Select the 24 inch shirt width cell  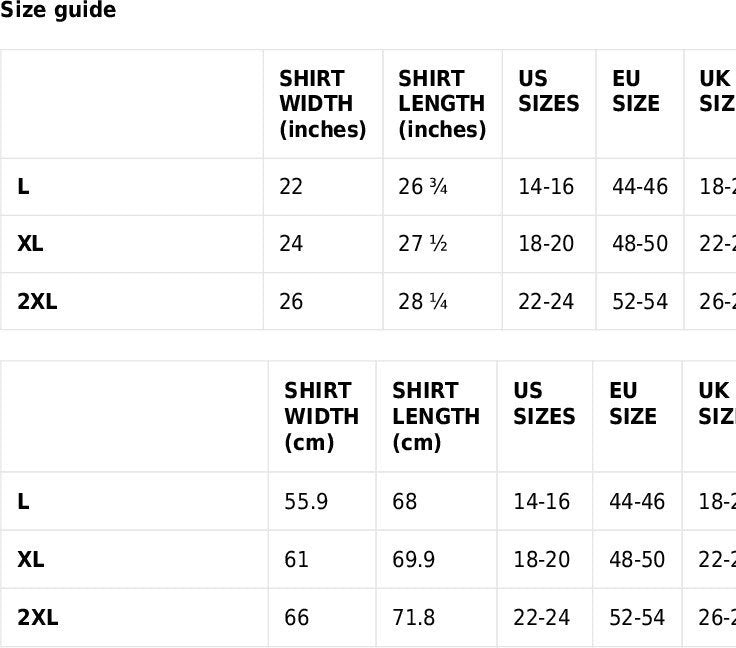pos(291,244)
